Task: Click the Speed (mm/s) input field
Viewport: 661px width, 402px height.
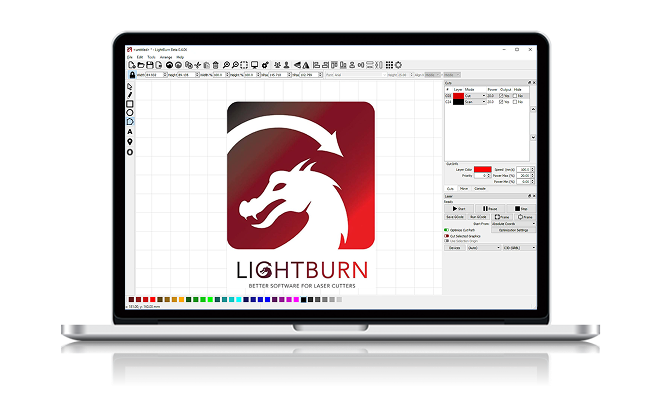Action: pyautogui.click(x=525, y=169)
